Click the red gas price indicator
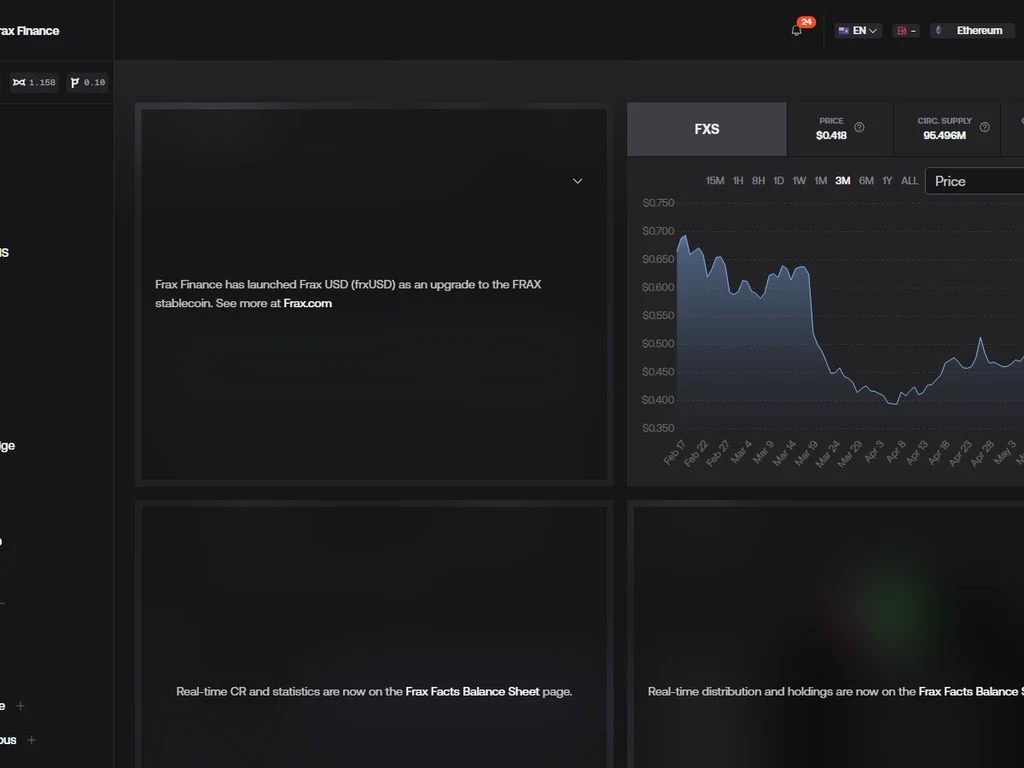The image size is (1024, 768). 906,31
